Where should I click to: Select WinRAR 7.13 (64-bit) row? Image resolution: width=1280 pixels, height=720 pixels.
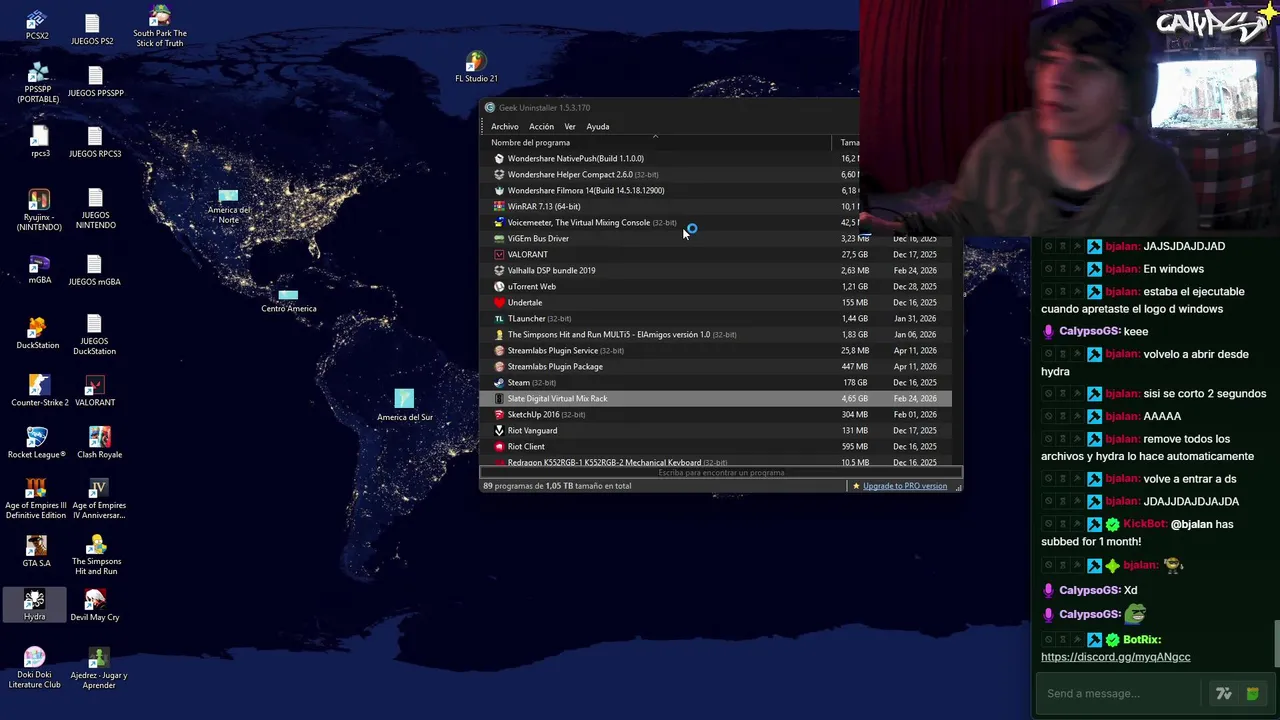[715, 206]
